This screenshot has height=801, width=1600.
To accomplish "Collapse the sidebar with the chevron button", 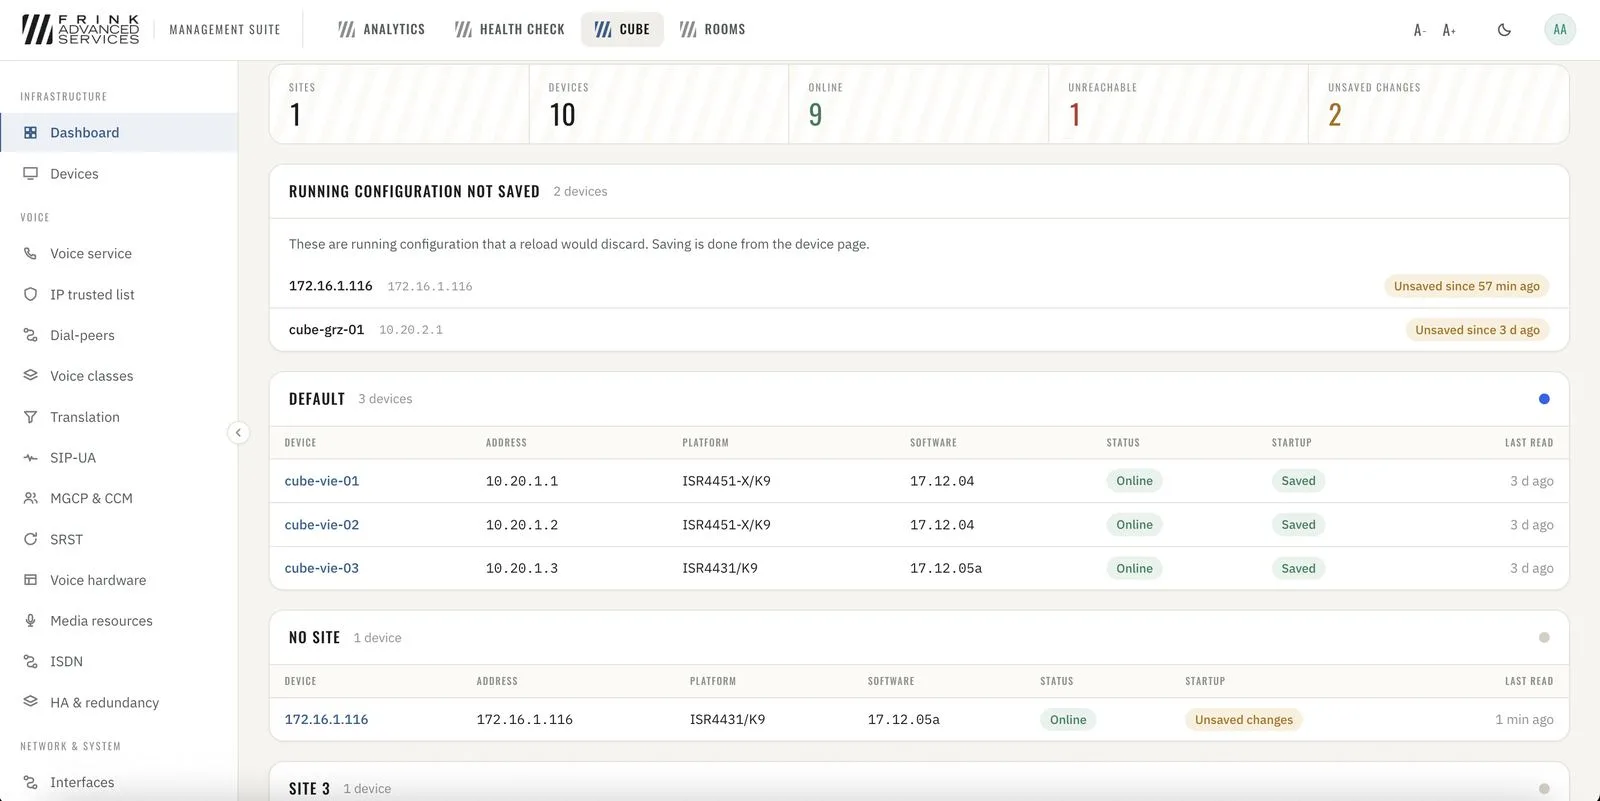I will (238, 433).
